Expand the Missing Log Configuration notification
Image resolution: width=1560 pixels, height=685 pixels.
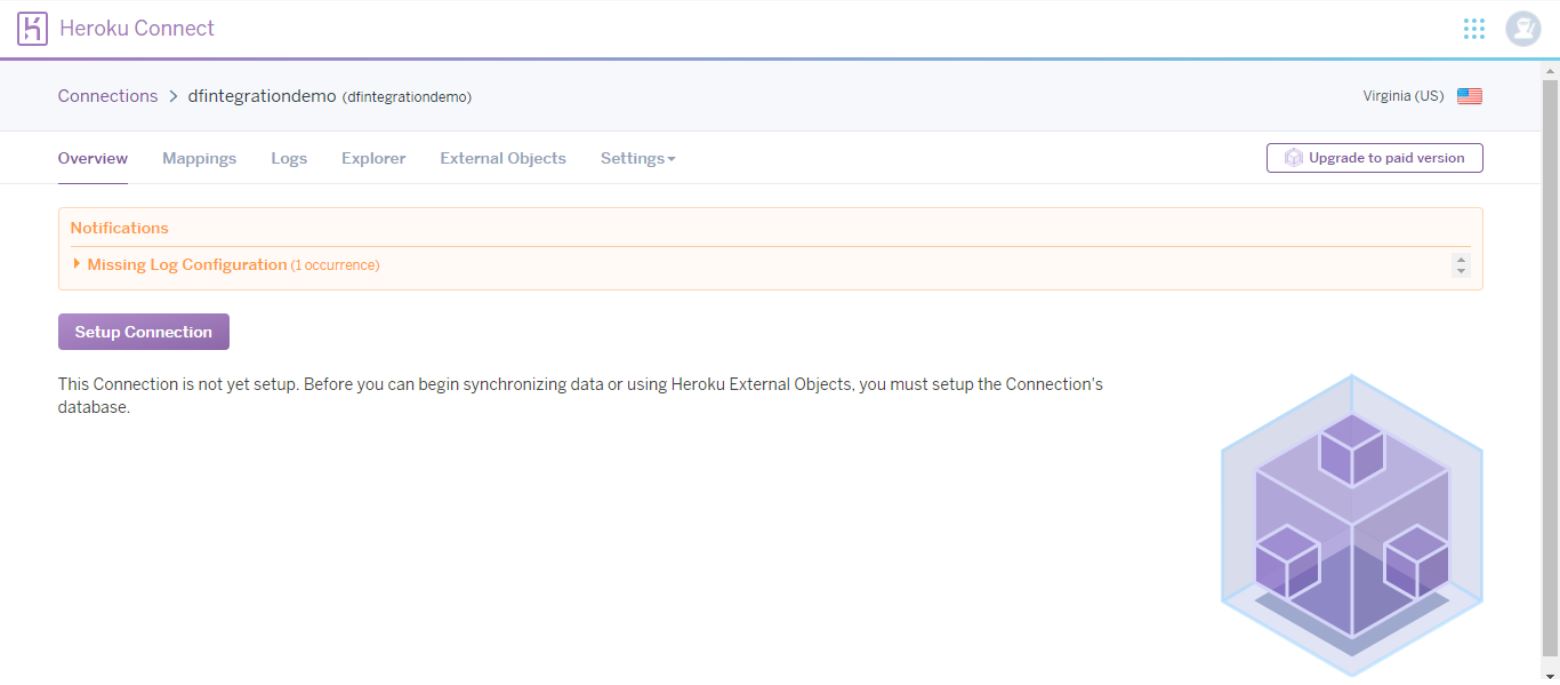pyautogui.click(x=186, y=265)
